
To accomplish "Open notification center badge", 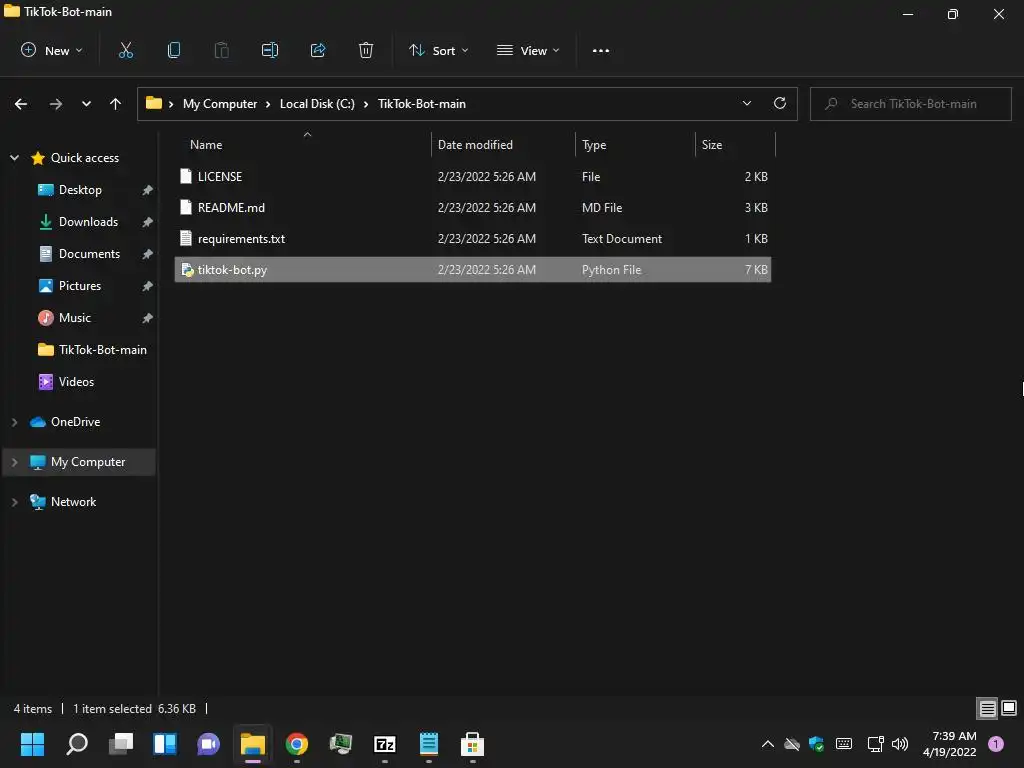I will click(x=996, y=744).
